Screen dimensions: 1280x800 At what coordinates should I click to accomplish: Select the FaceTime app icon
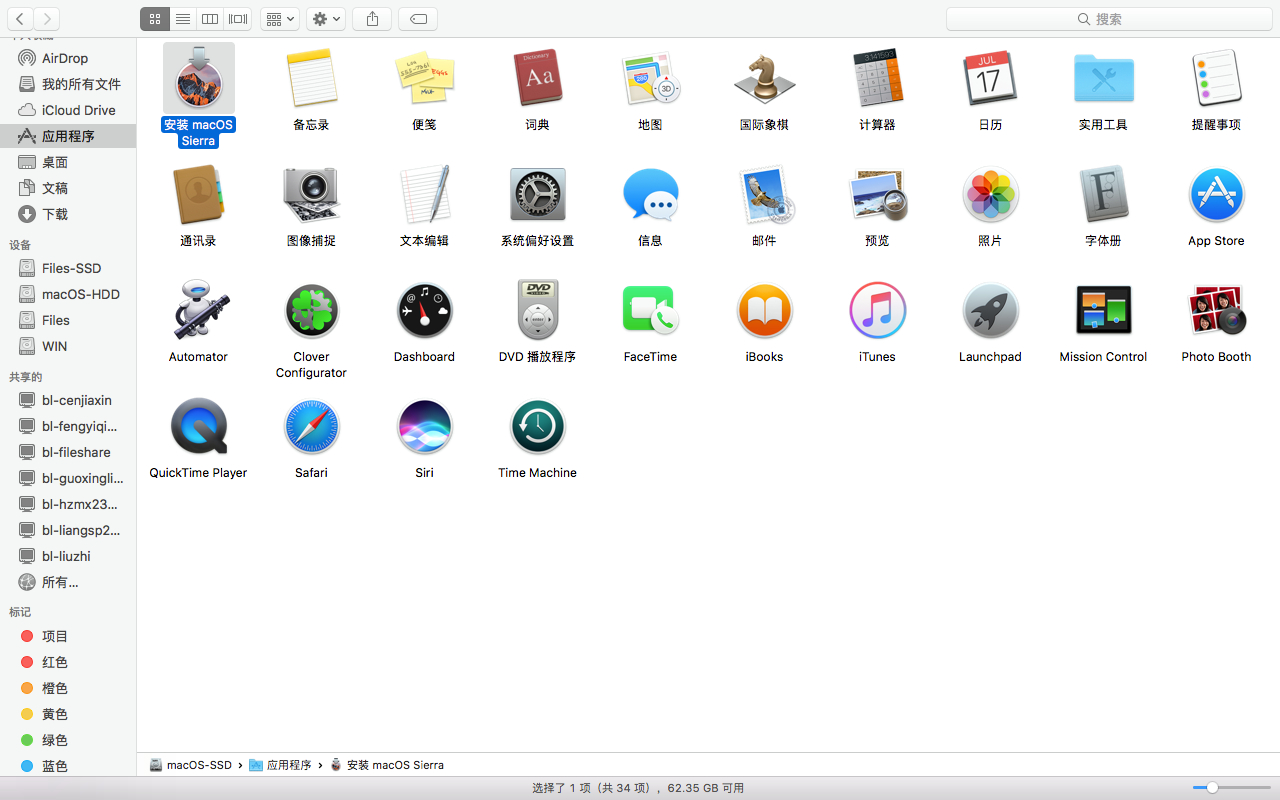(x=650, y=311)
